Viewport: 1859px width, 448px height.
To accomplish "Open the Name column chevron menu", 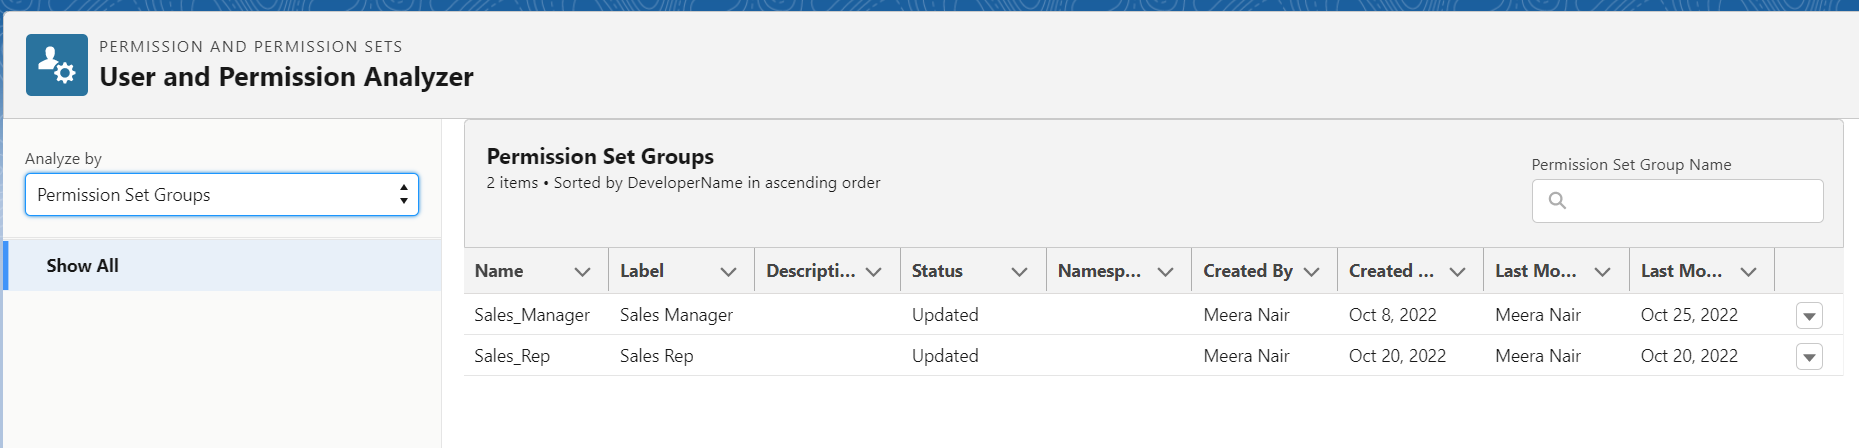I will [x=582, y=272].
